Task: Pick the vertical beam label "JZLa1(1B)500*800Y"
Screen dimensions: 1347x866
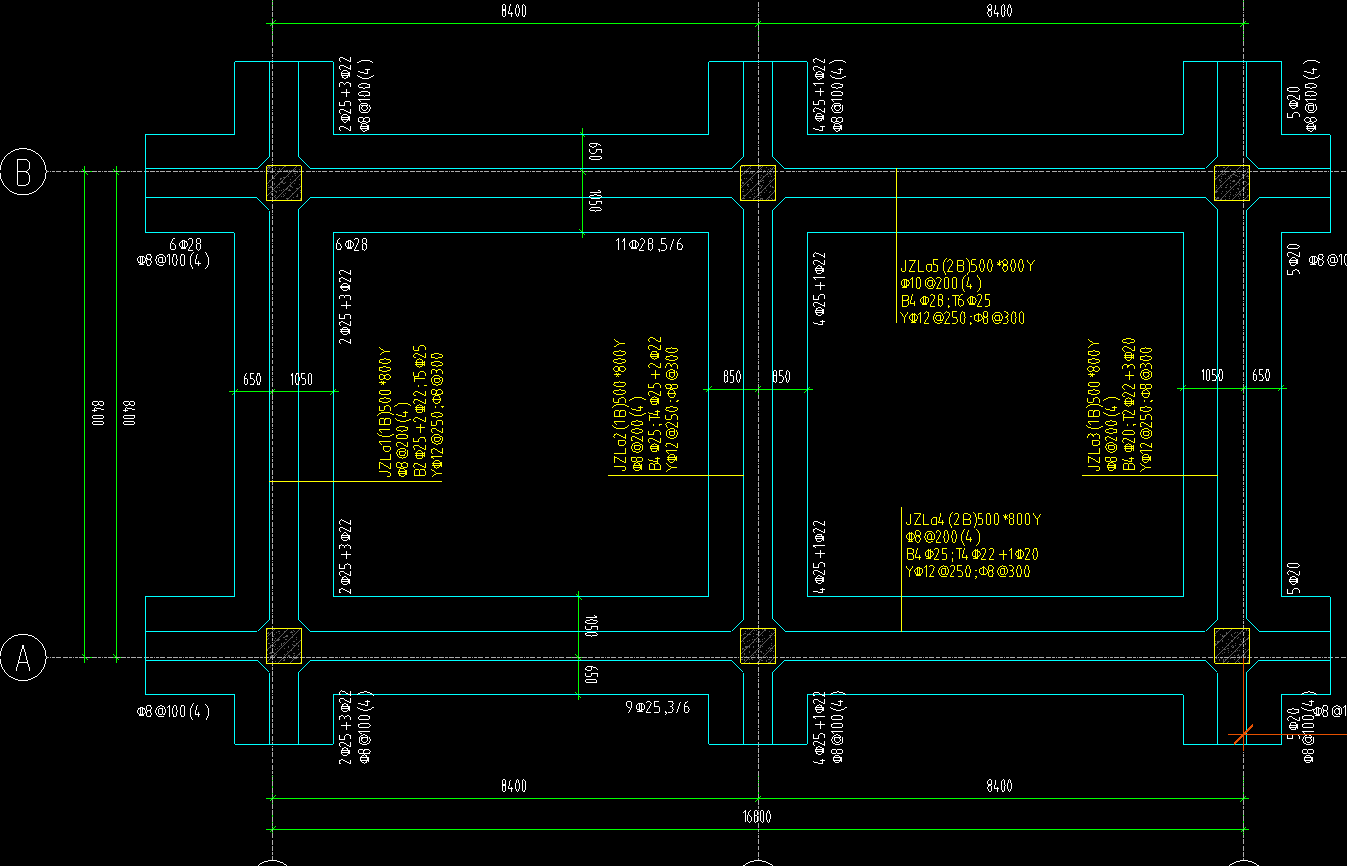Action: pyautogui.click(x=385, y=413)
